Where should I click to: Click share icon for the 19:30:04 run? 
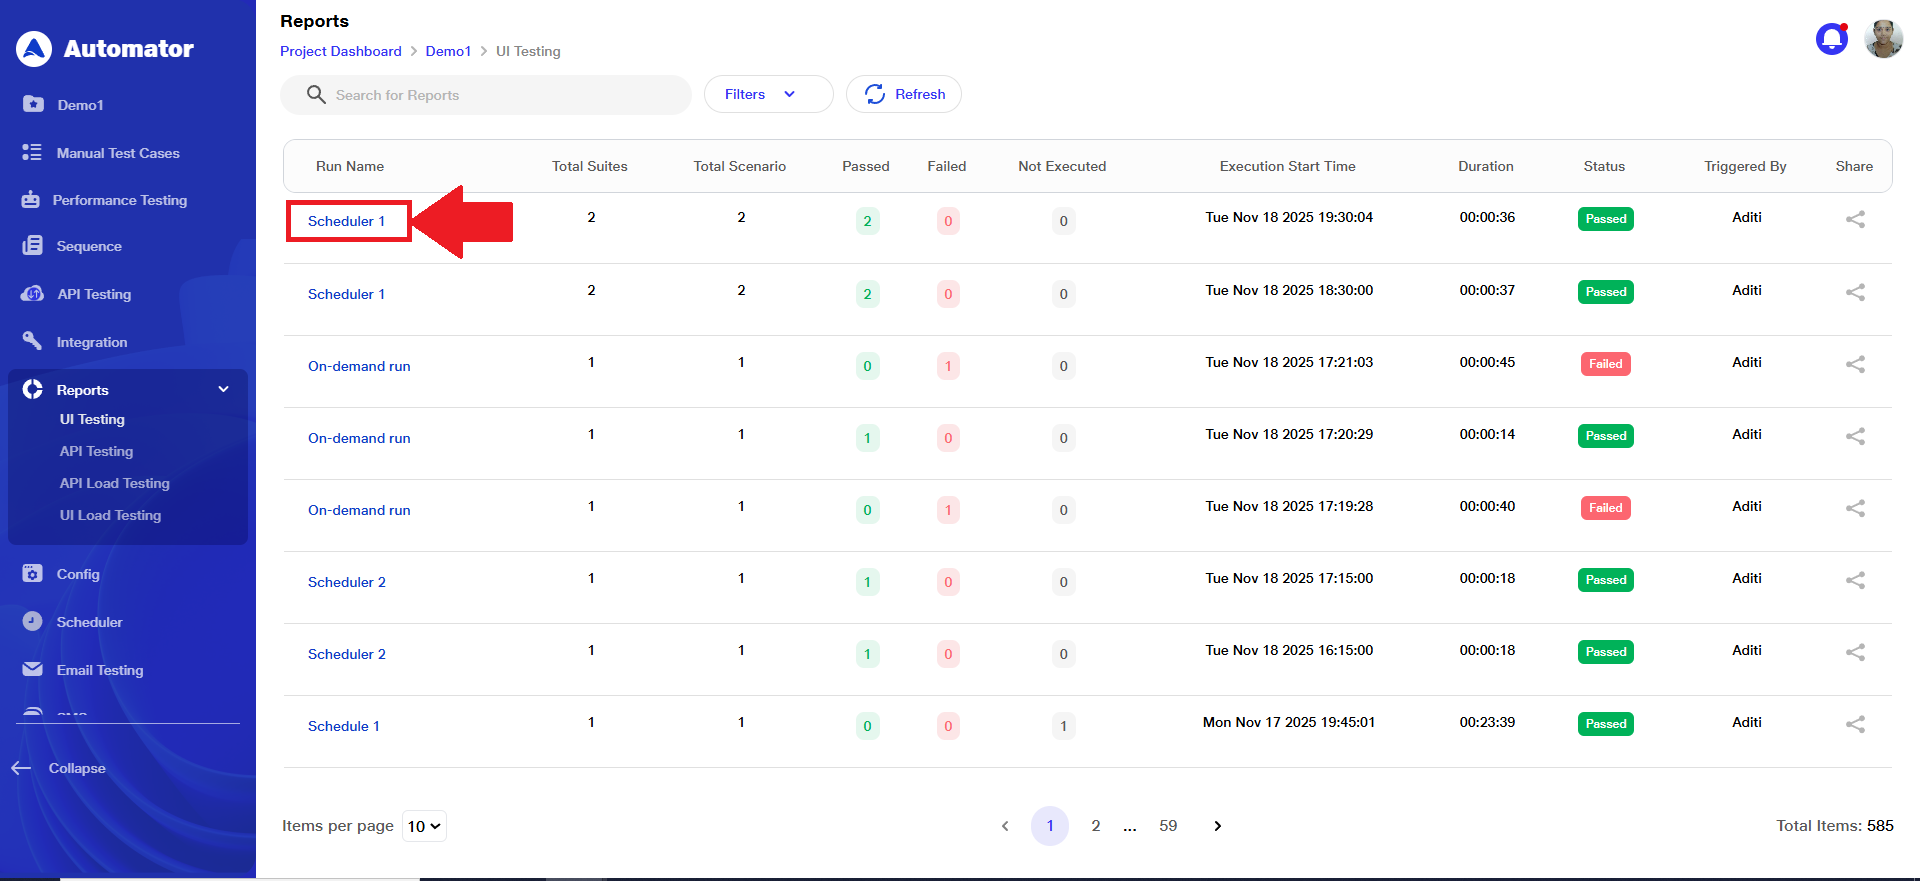point(1855,220)
